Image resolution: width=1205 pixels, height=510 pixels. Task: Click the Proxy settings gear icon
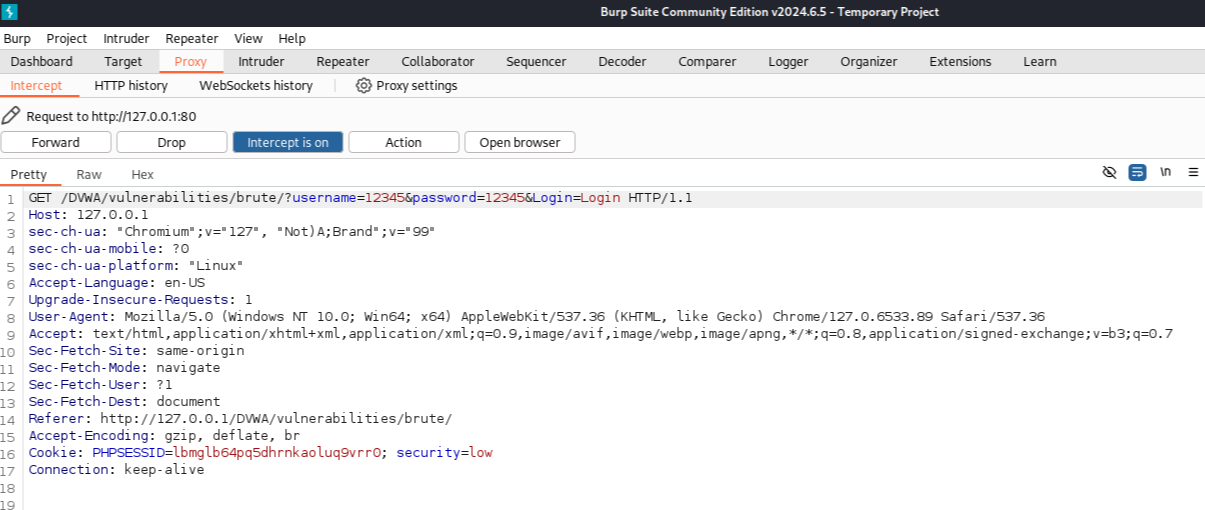[x=364, y=86]
